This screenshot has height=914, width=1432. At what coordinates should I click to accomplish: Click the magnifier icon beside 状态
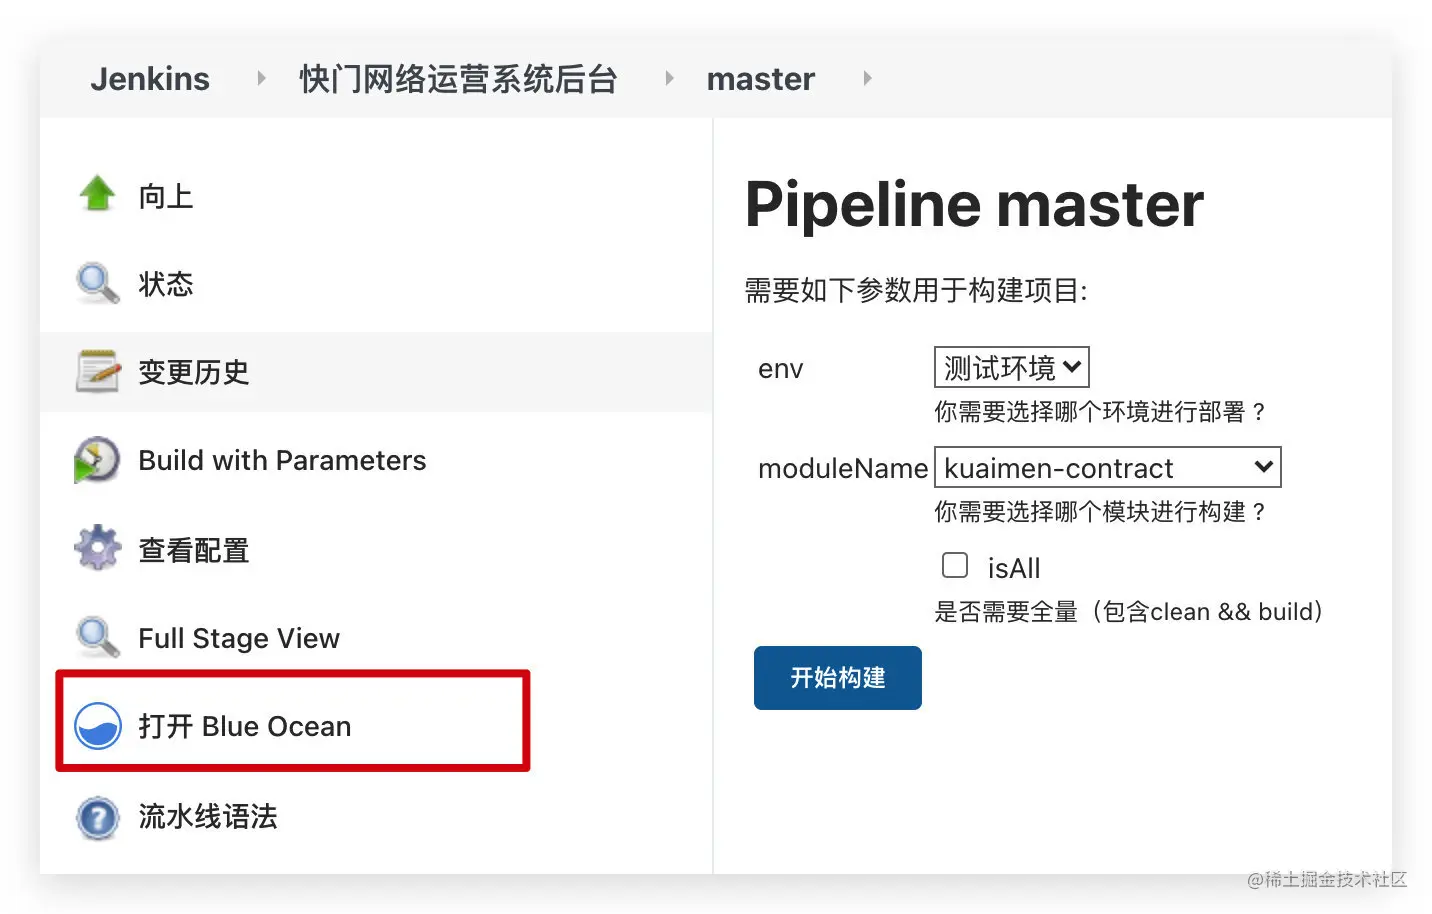click(97, 284)
